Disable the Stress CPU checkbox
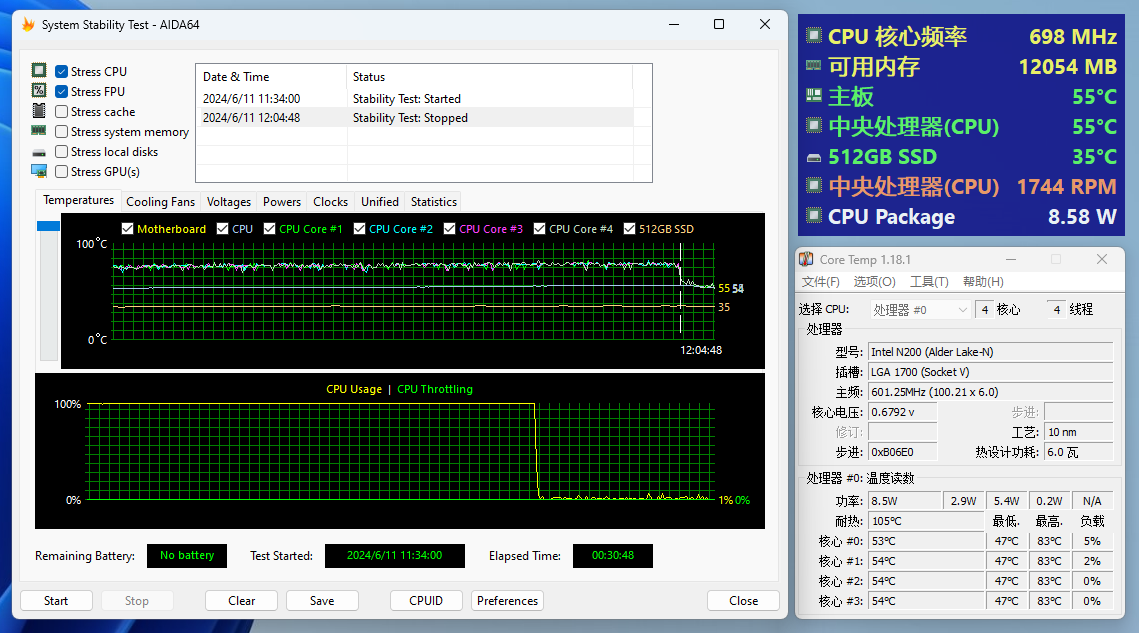The height and width of the screenshot is (633, 1139). pos(62,71)
